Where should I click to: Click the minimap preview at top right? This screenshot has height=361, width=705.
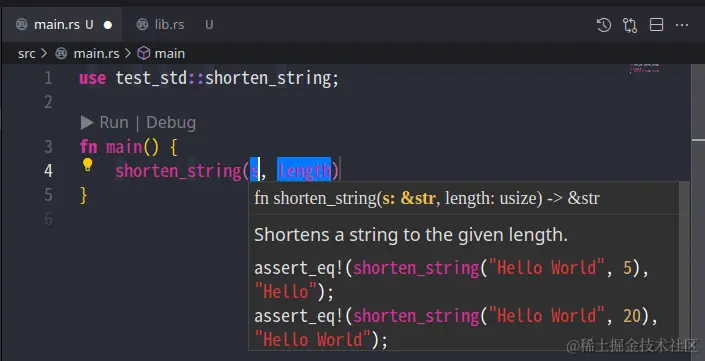644,69
